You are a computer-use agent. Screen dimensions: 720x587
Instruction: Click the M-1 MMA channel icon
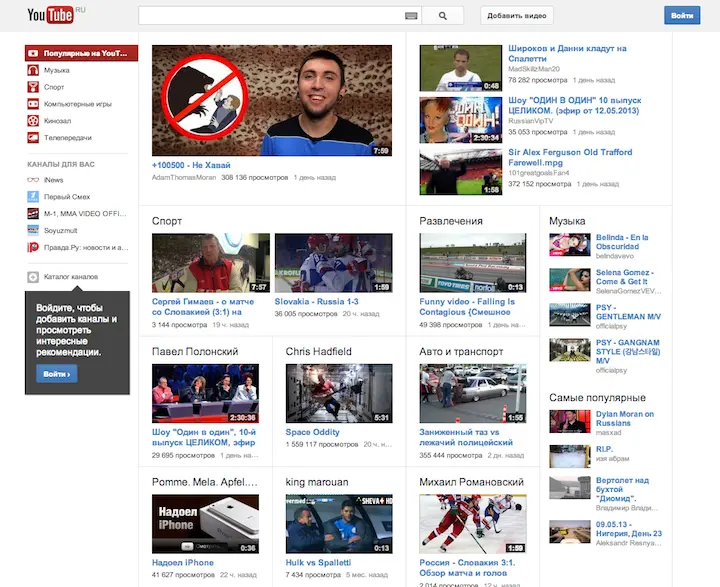33,214
